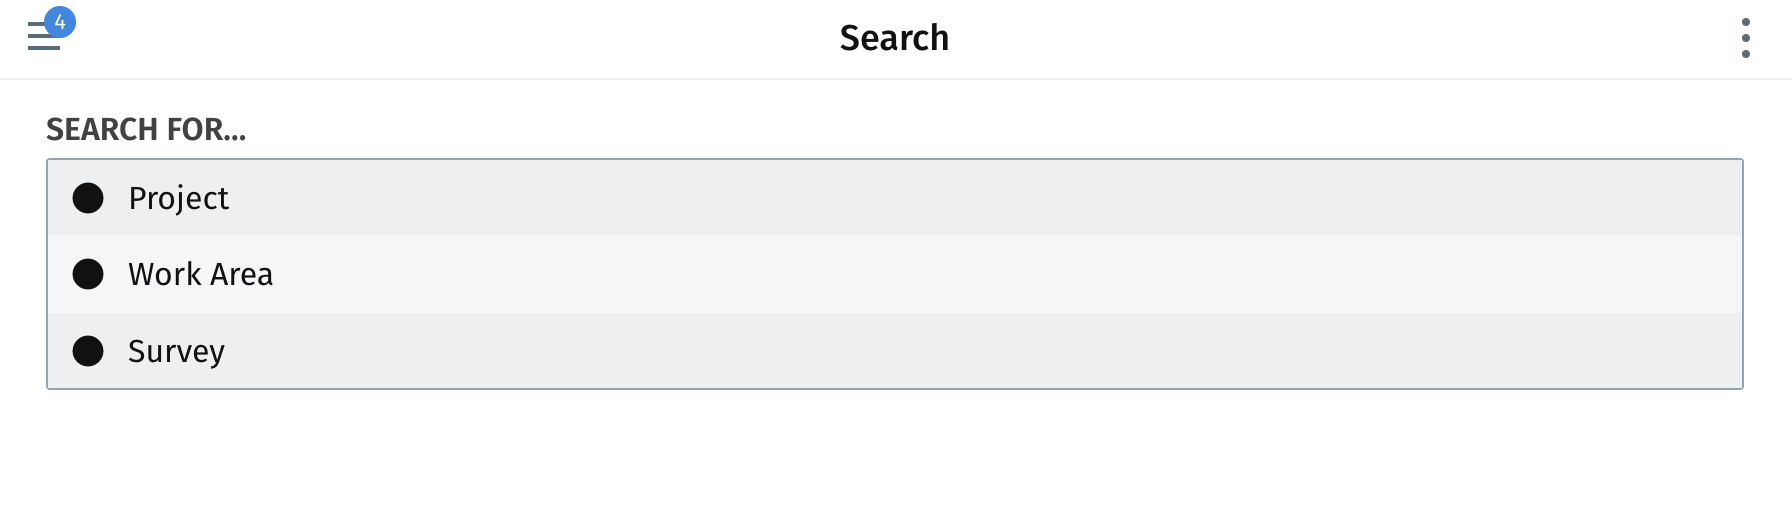Tap the vertical ellipsis in the header
This screenshot has width=1792, height=520.
tap(1746, 38)
